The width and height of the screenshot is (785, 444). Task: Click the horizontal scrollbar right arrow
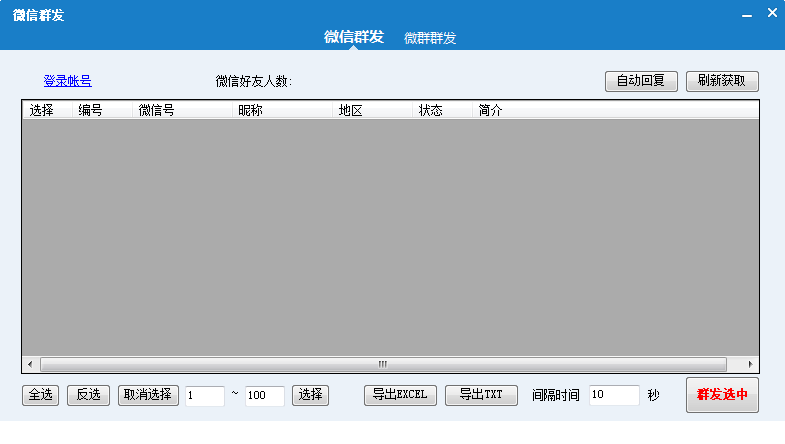click(x=750, y=364)
